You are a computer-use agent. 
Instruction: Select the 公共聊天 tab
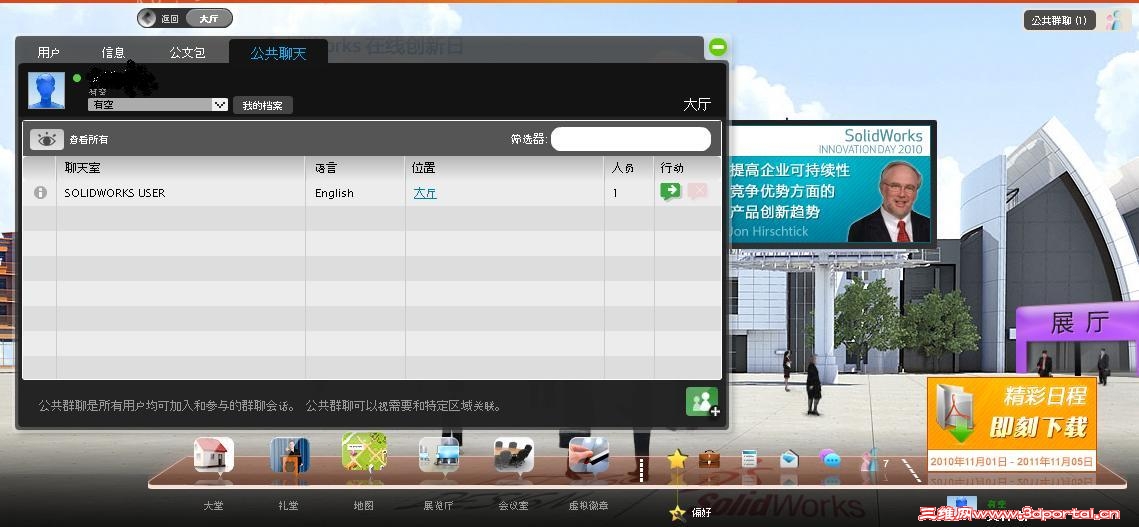click(x=278, y=53)
